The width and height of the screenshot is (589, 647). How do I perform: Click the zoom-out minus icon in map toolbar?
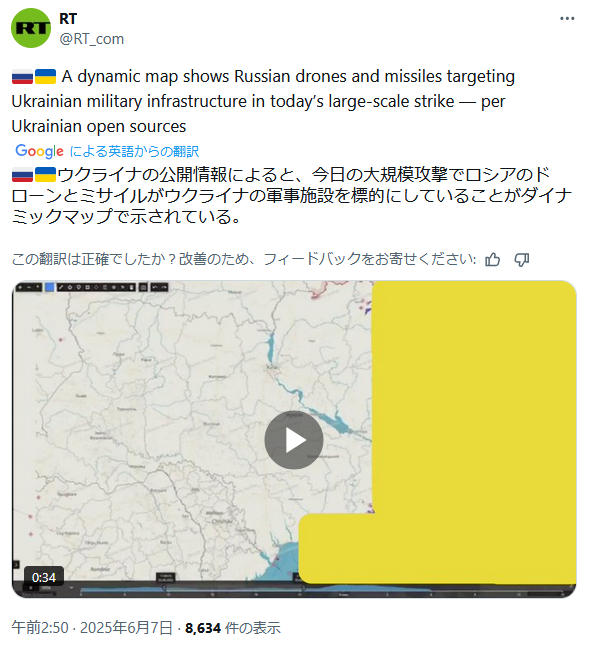tap(29, 287)
